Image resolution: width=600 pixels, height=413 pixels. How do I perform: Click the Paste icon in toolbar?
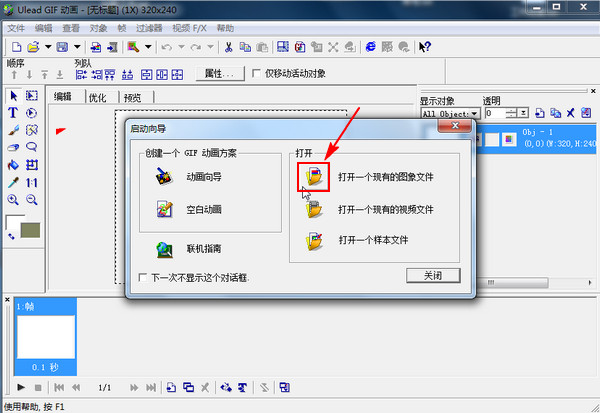pos(262,47)
